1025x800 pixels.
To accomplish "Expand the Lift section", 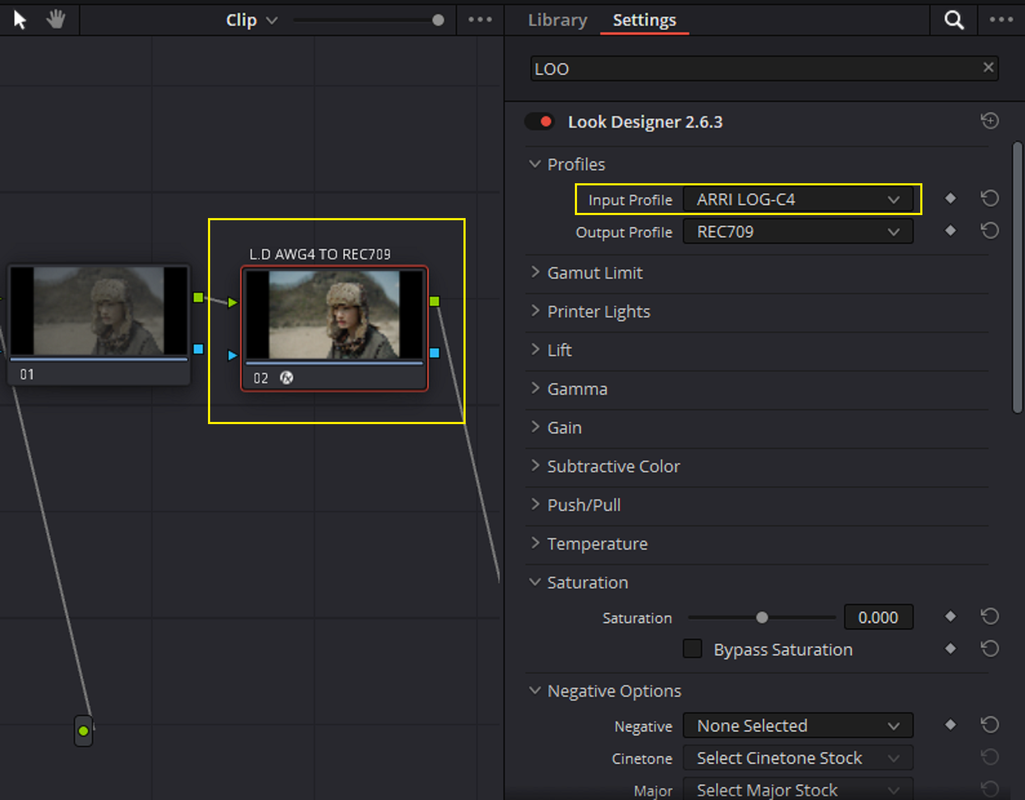I will [x=535, y=349].
